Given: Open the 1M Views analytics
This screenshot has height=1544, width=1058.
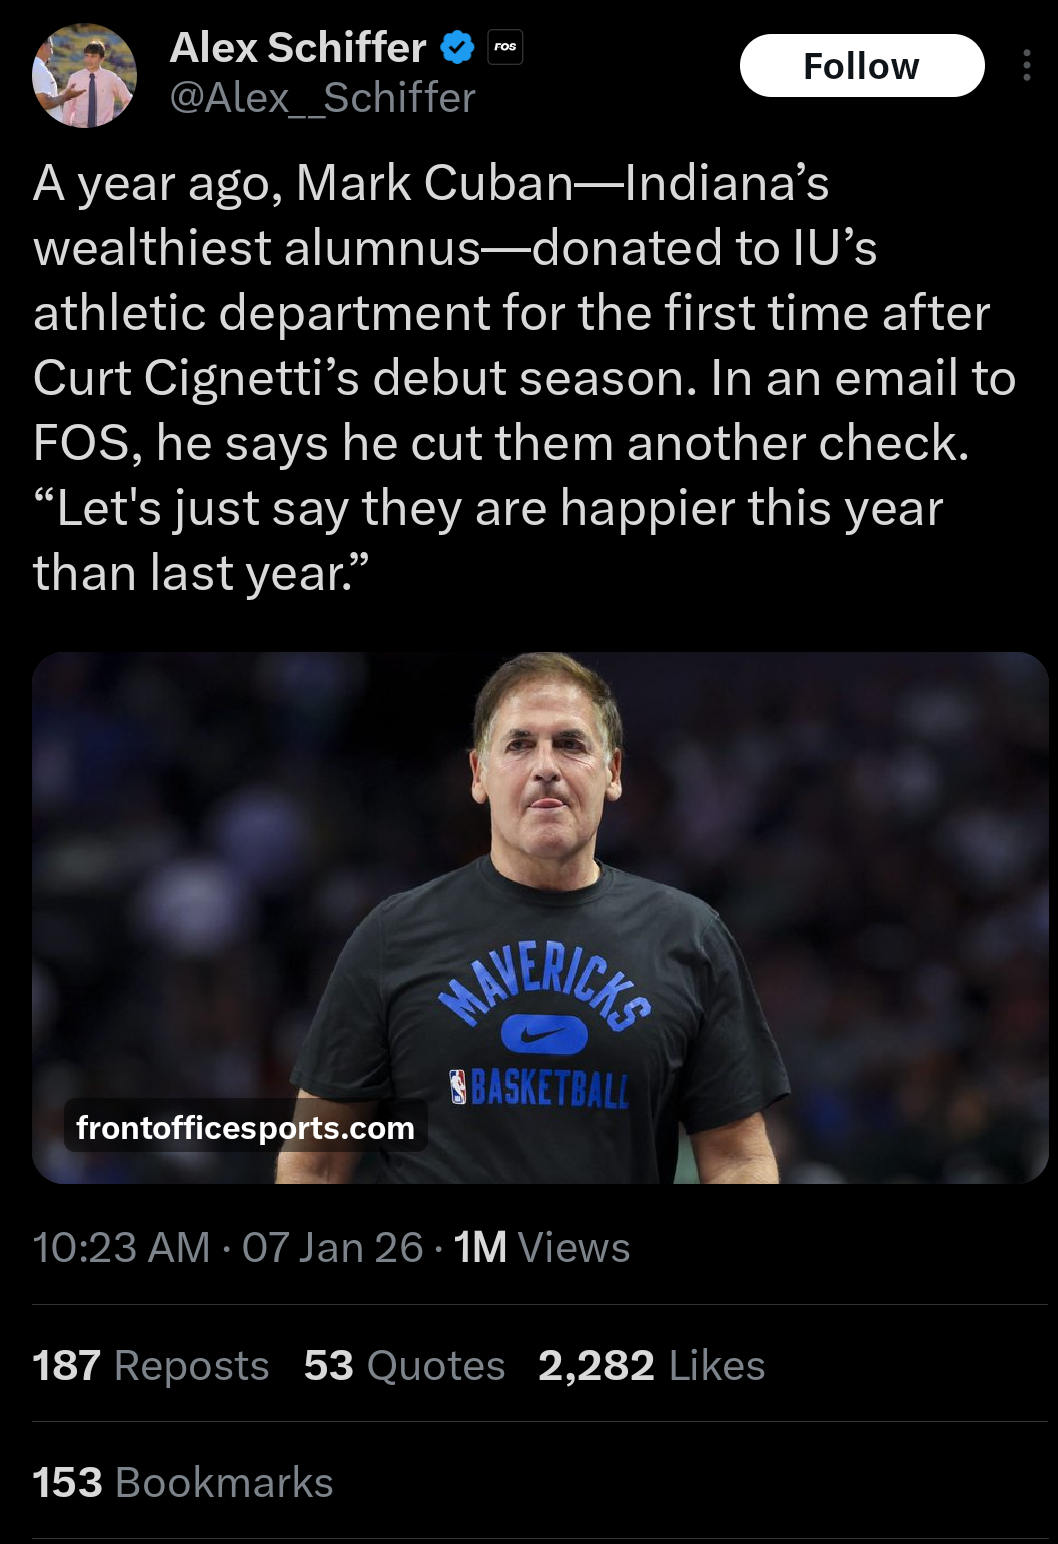Looking at the screenshot, I should tap(542, 1247).
